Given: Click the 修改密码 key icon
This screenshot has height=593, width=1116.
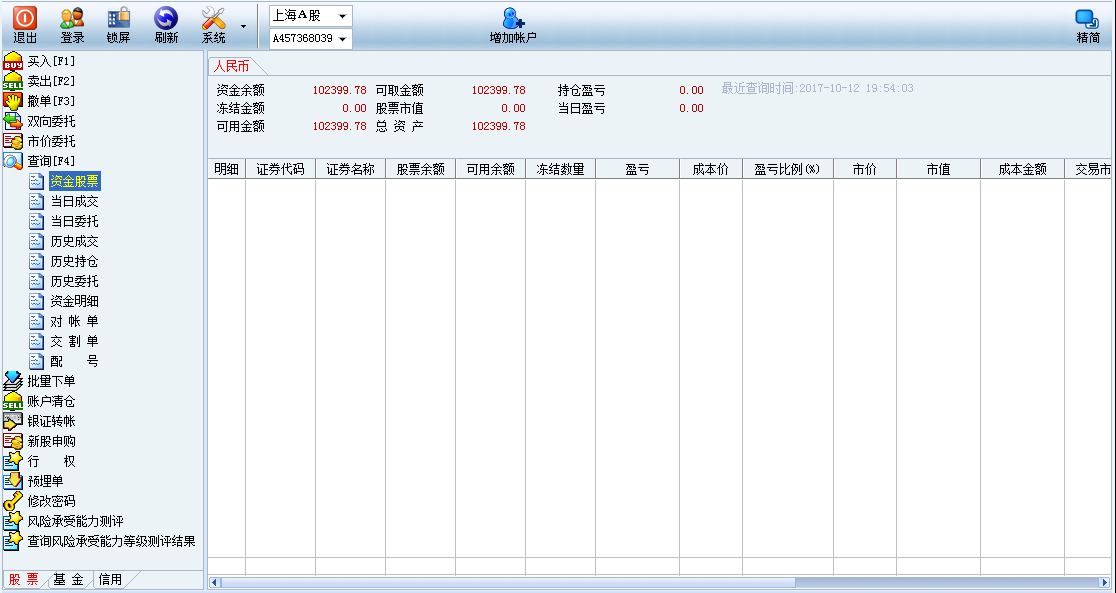Looking at the screenshot, I should (13, 501).
